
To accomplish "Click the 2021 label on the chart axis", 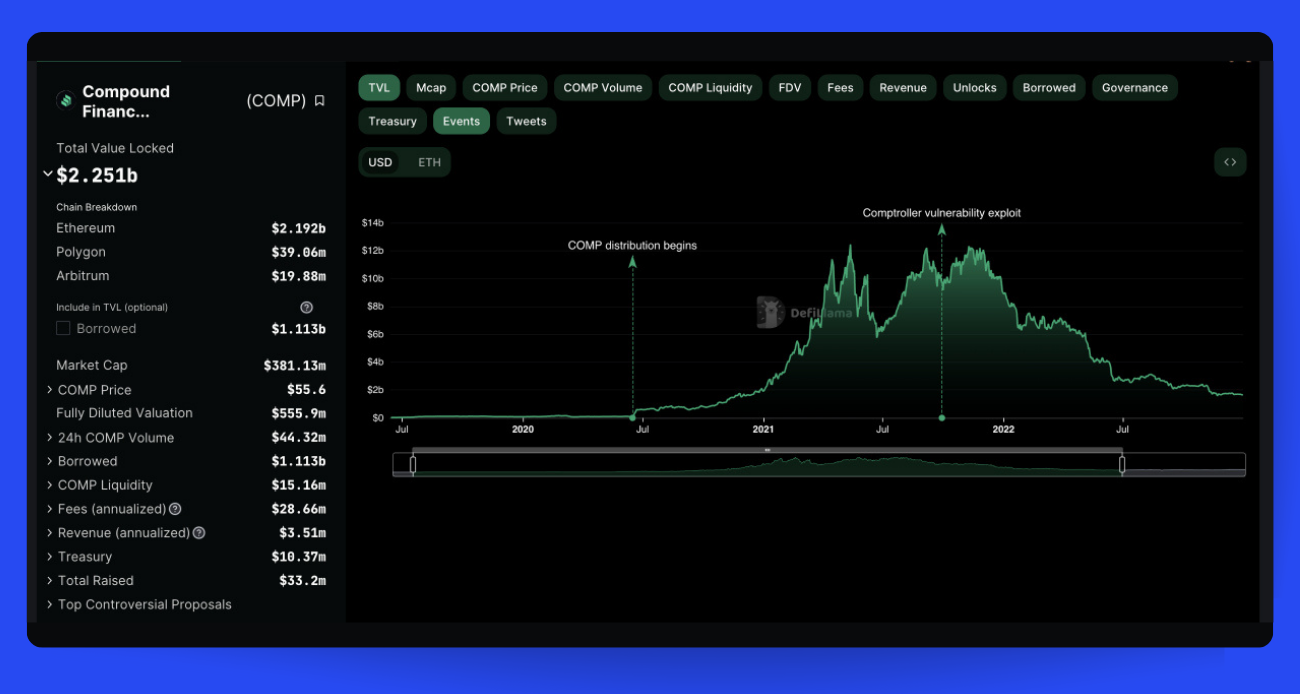I will tap(763, 430).
